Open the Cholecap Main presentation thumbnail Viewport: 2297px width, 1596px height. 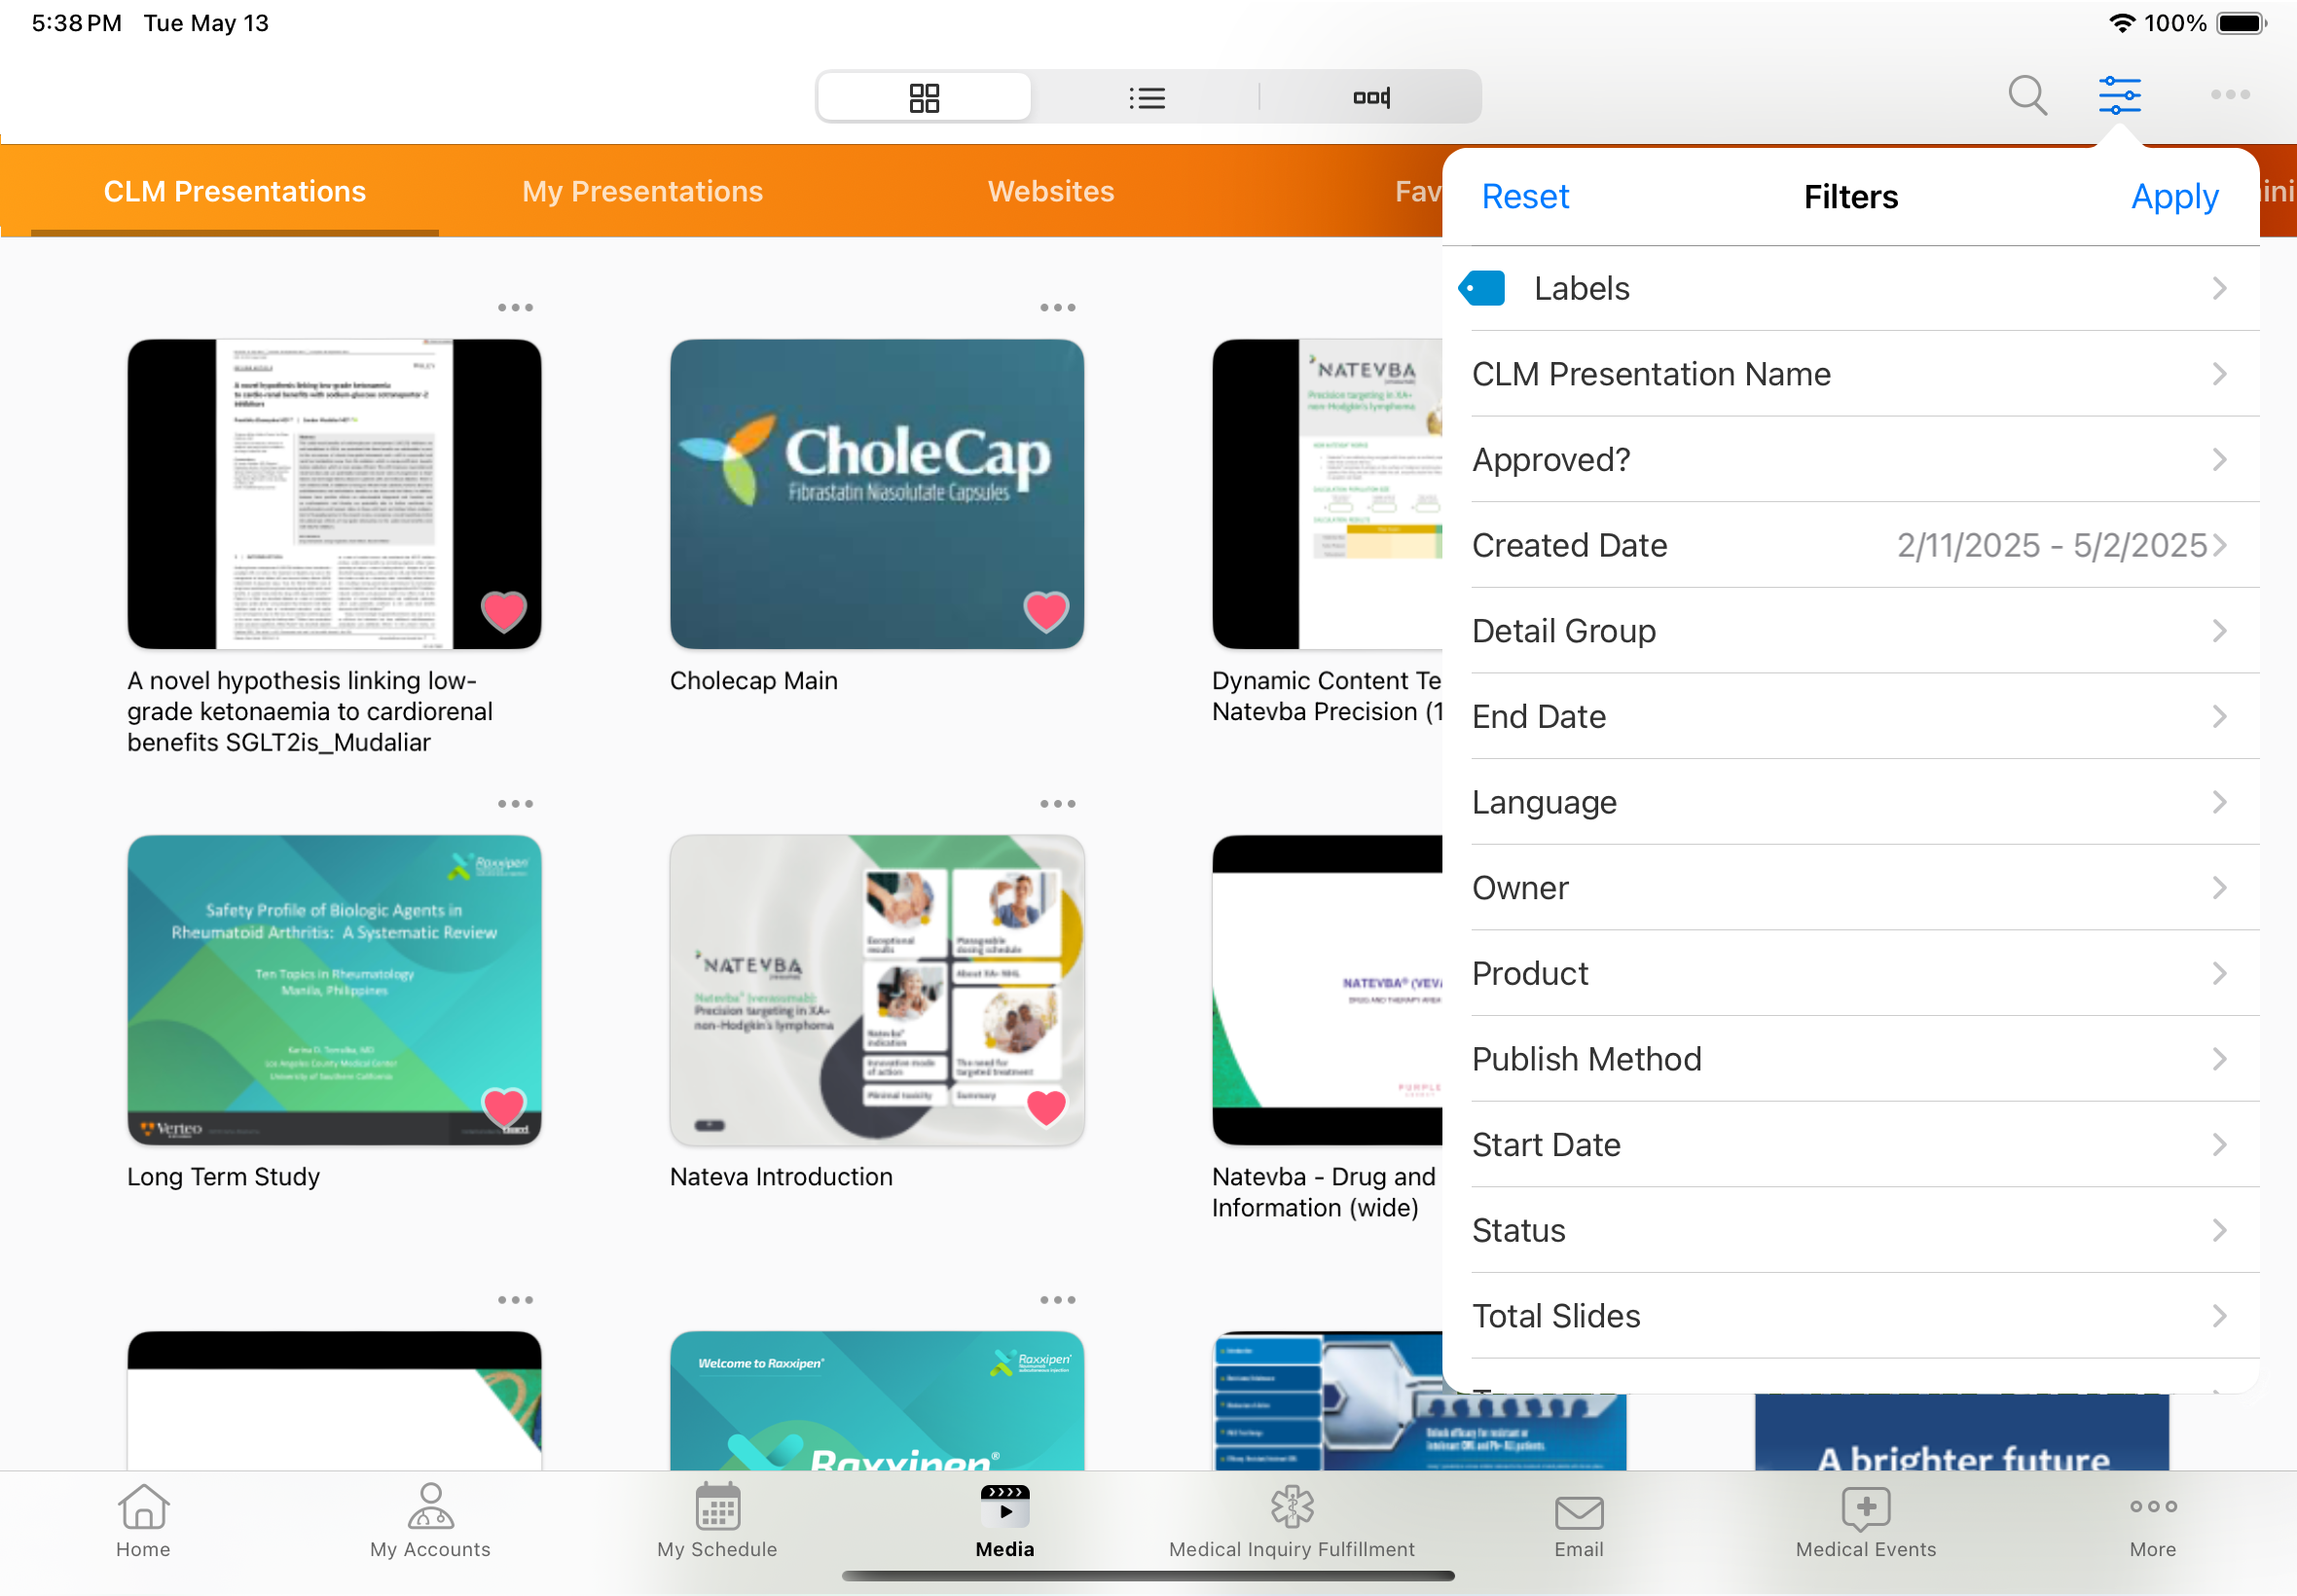(x=876, y=493)
